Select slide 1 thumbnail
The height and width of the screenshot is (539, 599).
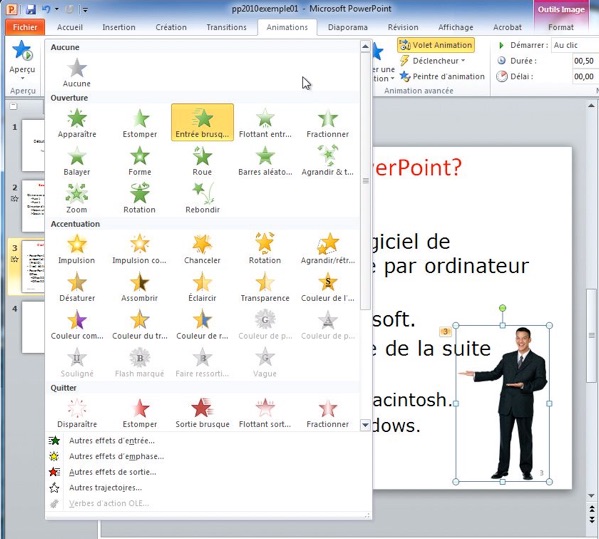pos(33,145)
